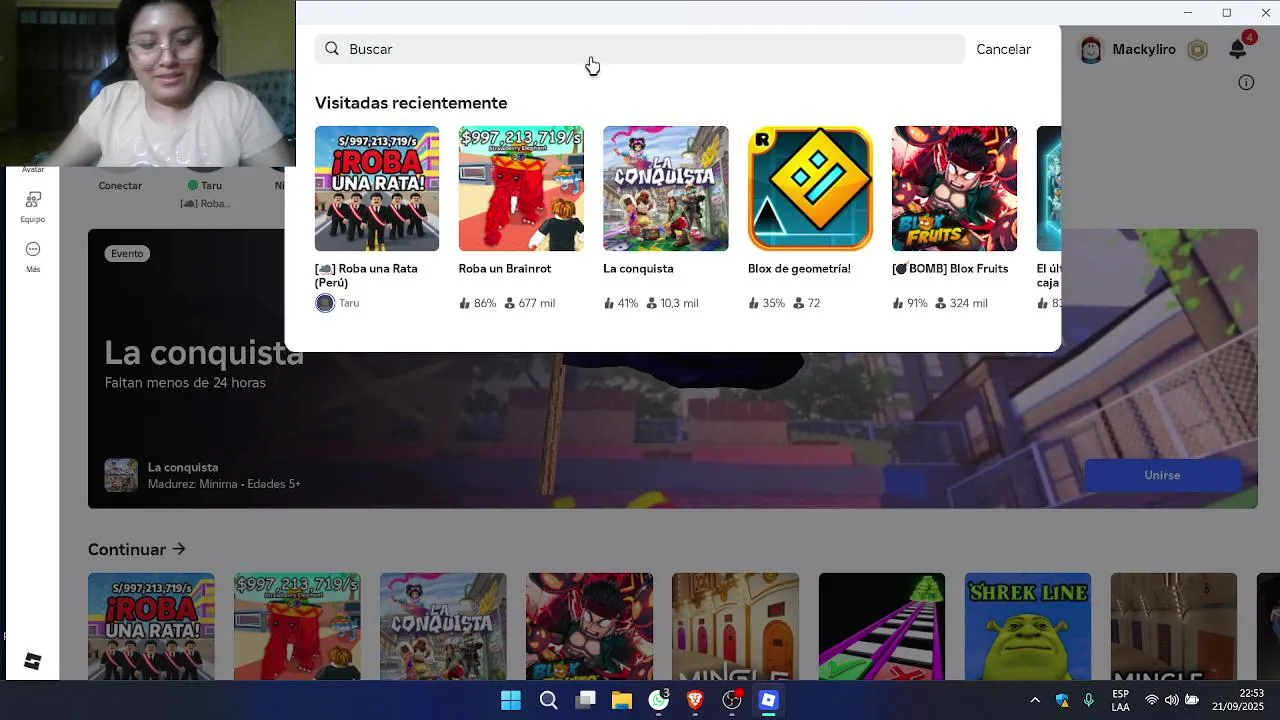Open WhatsApp from the taskbar
This screenshot has width=1280, height=720.
(658, 700)
